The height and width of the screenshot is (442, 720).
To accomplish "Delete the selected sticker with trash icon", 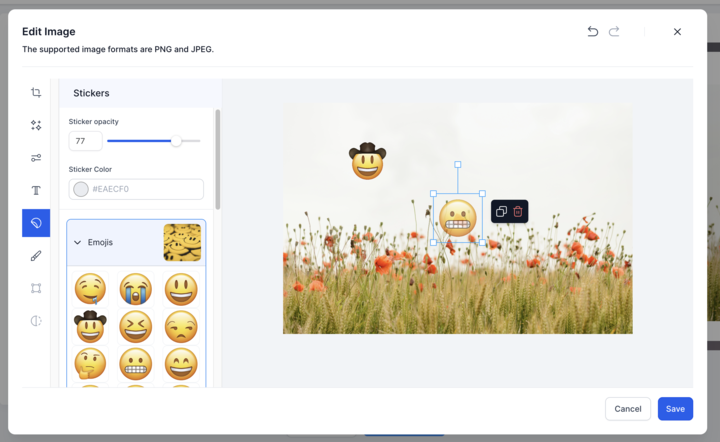I will point(518,212).
